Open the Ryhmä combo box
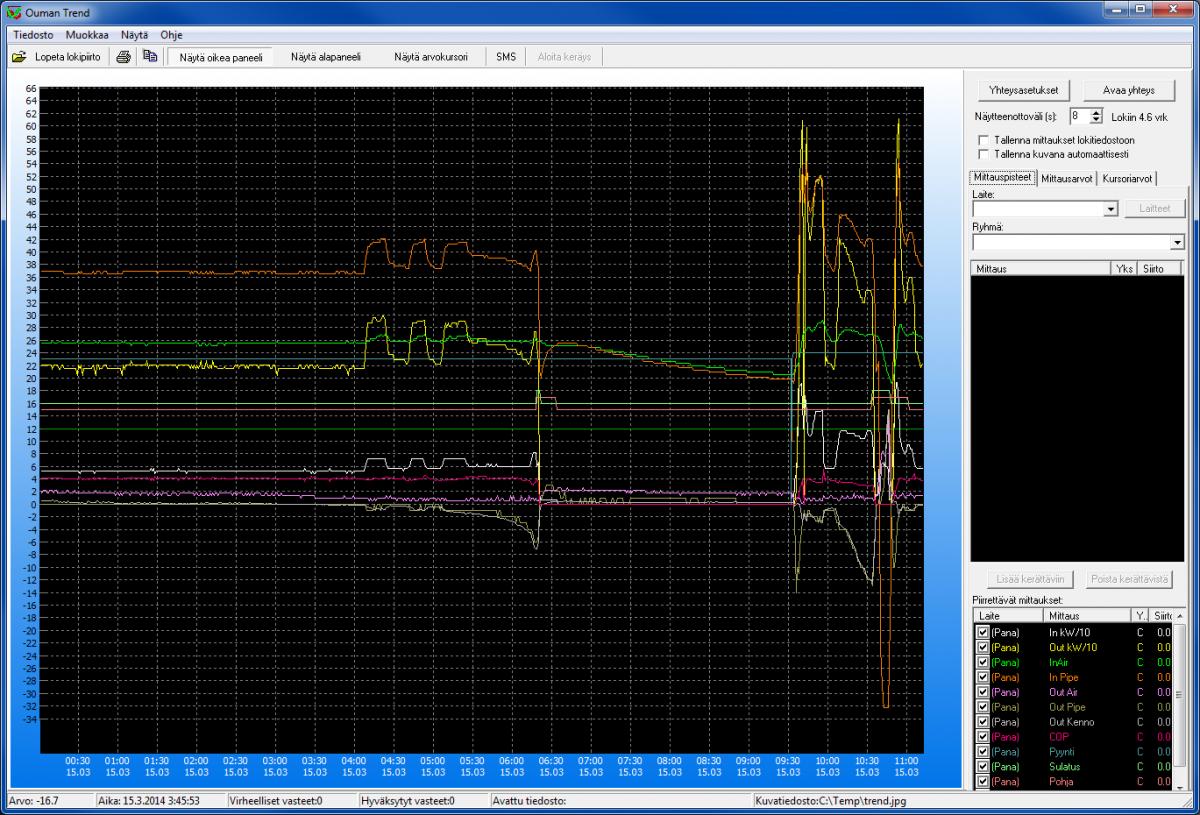This screenshot has height=815, width=1200. tap(1176, 242)
